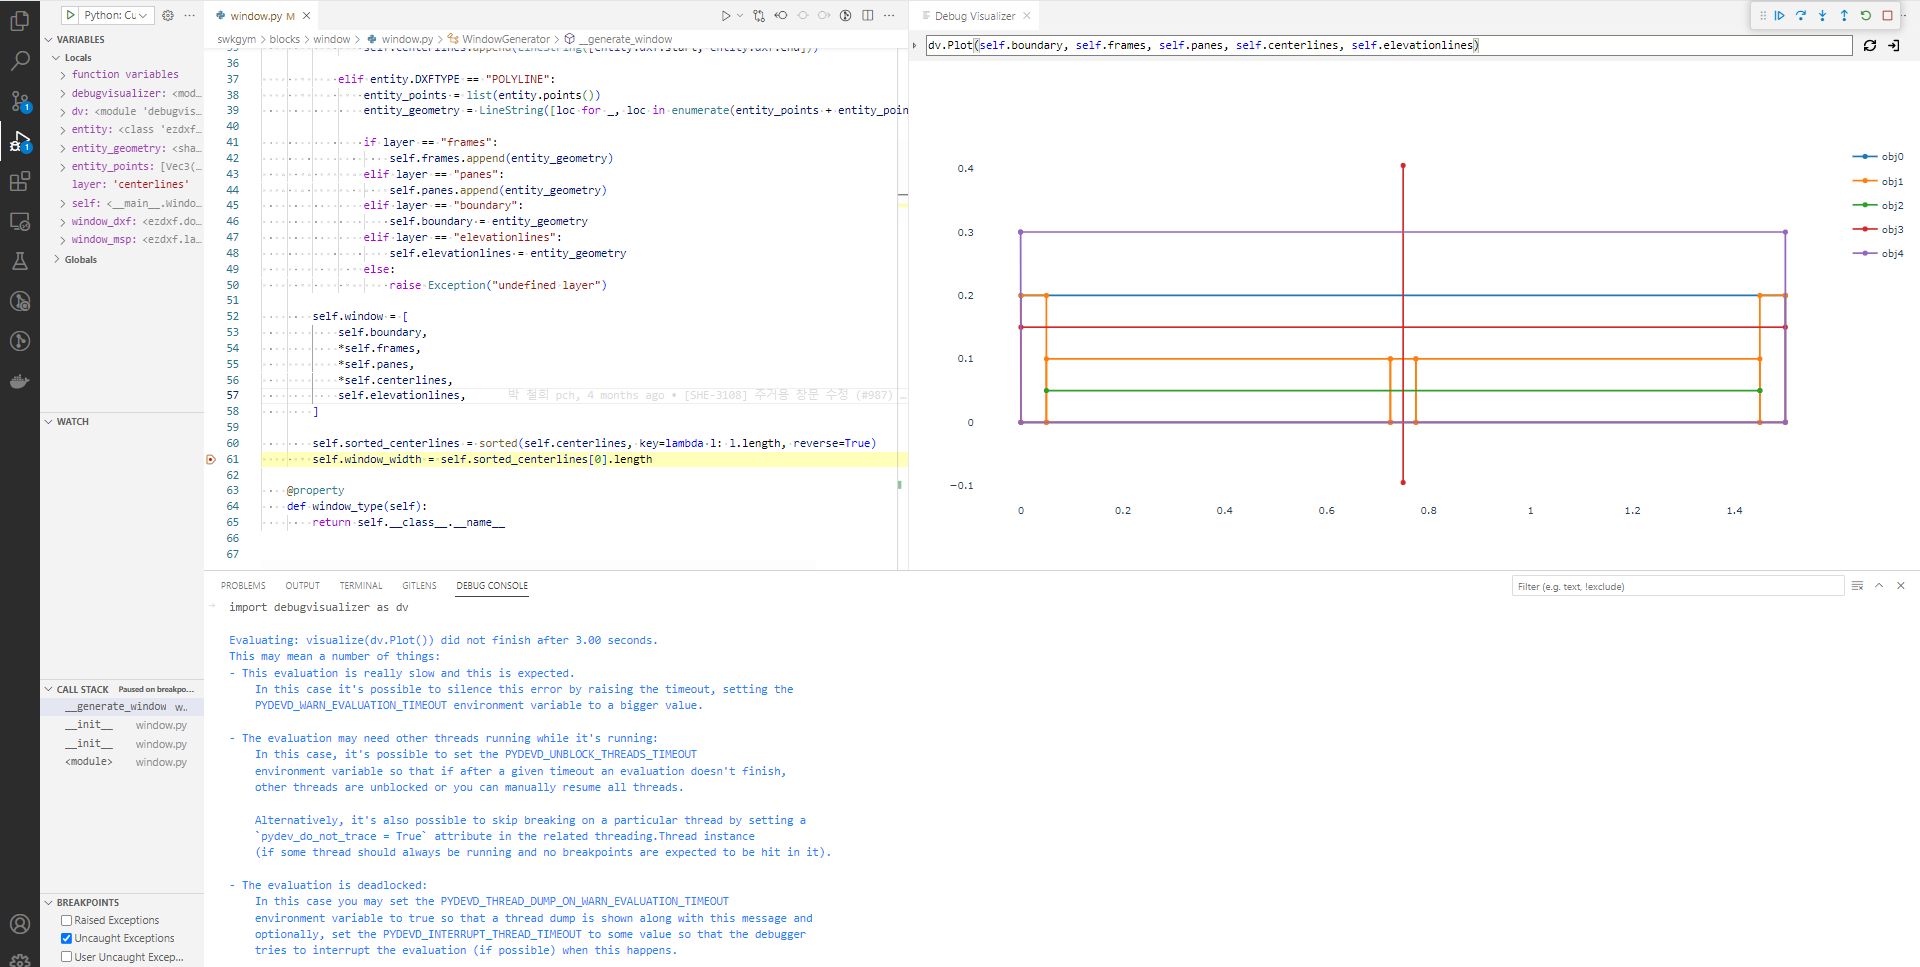Image resolution: width=1920 pixels, height=967 pixels.
Task: Switch to the OUTPUT tab
Action: [x=302, y=586]
